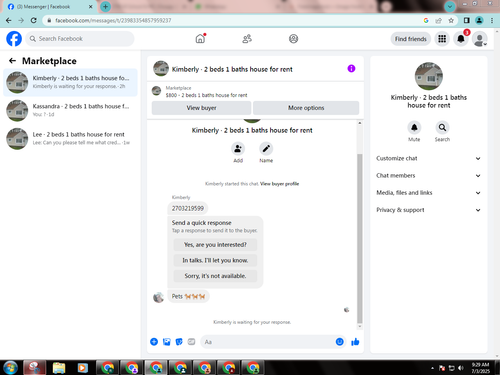Expand the Customize chat section
Image resolution: width=500 pixels, height=375 pixels.
429,158
